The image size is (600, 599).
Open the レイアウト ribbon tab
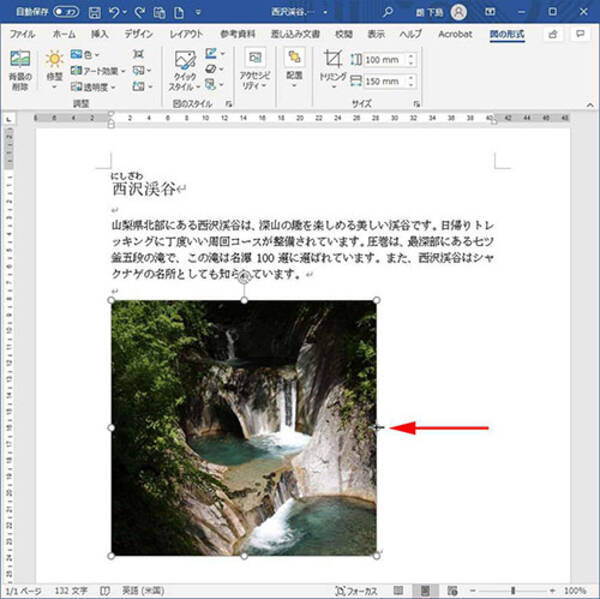[x=186, y=33]
